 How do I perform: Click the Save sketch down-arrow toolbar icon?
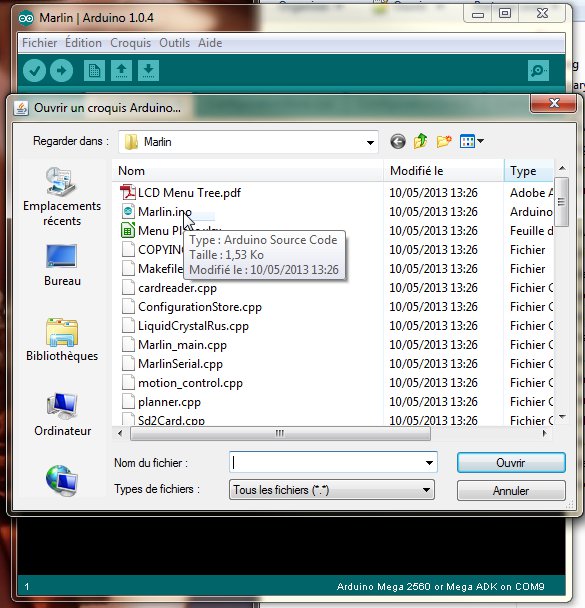click(x=148, y=71)
